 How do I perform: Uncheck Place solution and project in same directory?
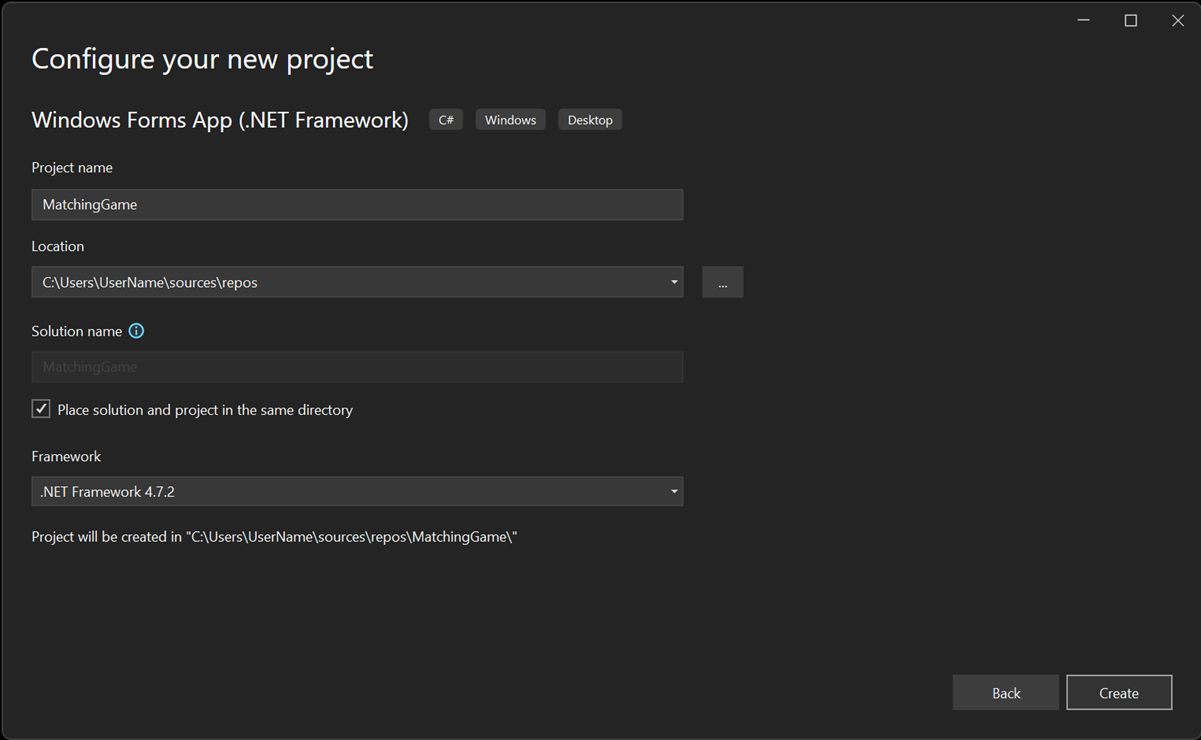point(40,408)
